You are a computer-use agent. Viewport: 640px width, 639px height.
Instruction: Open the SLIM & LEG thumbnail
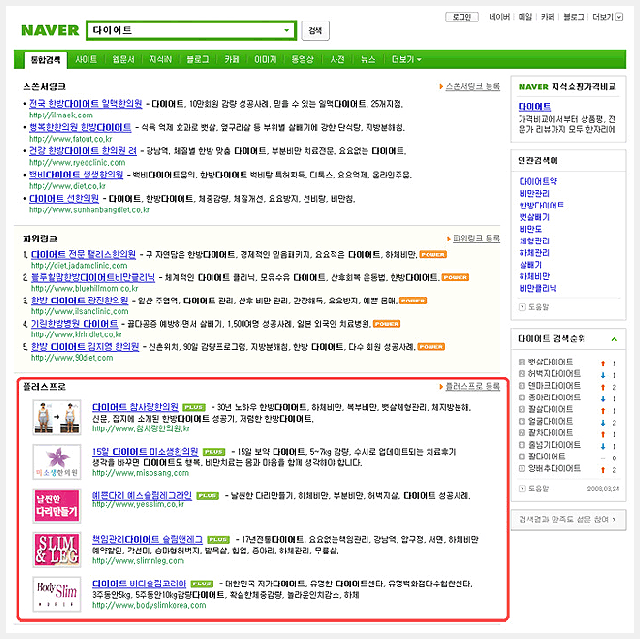point(57,550)
